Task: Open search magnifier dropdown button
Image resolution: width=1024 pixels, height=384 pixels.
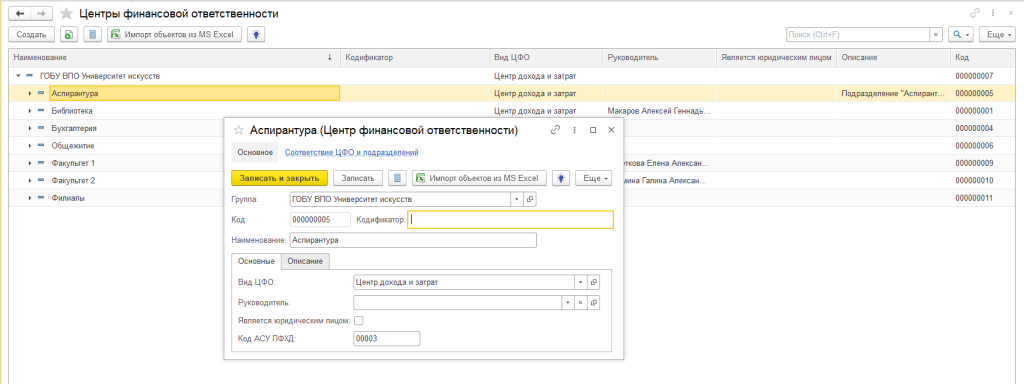Action: [x=961, y=35]
